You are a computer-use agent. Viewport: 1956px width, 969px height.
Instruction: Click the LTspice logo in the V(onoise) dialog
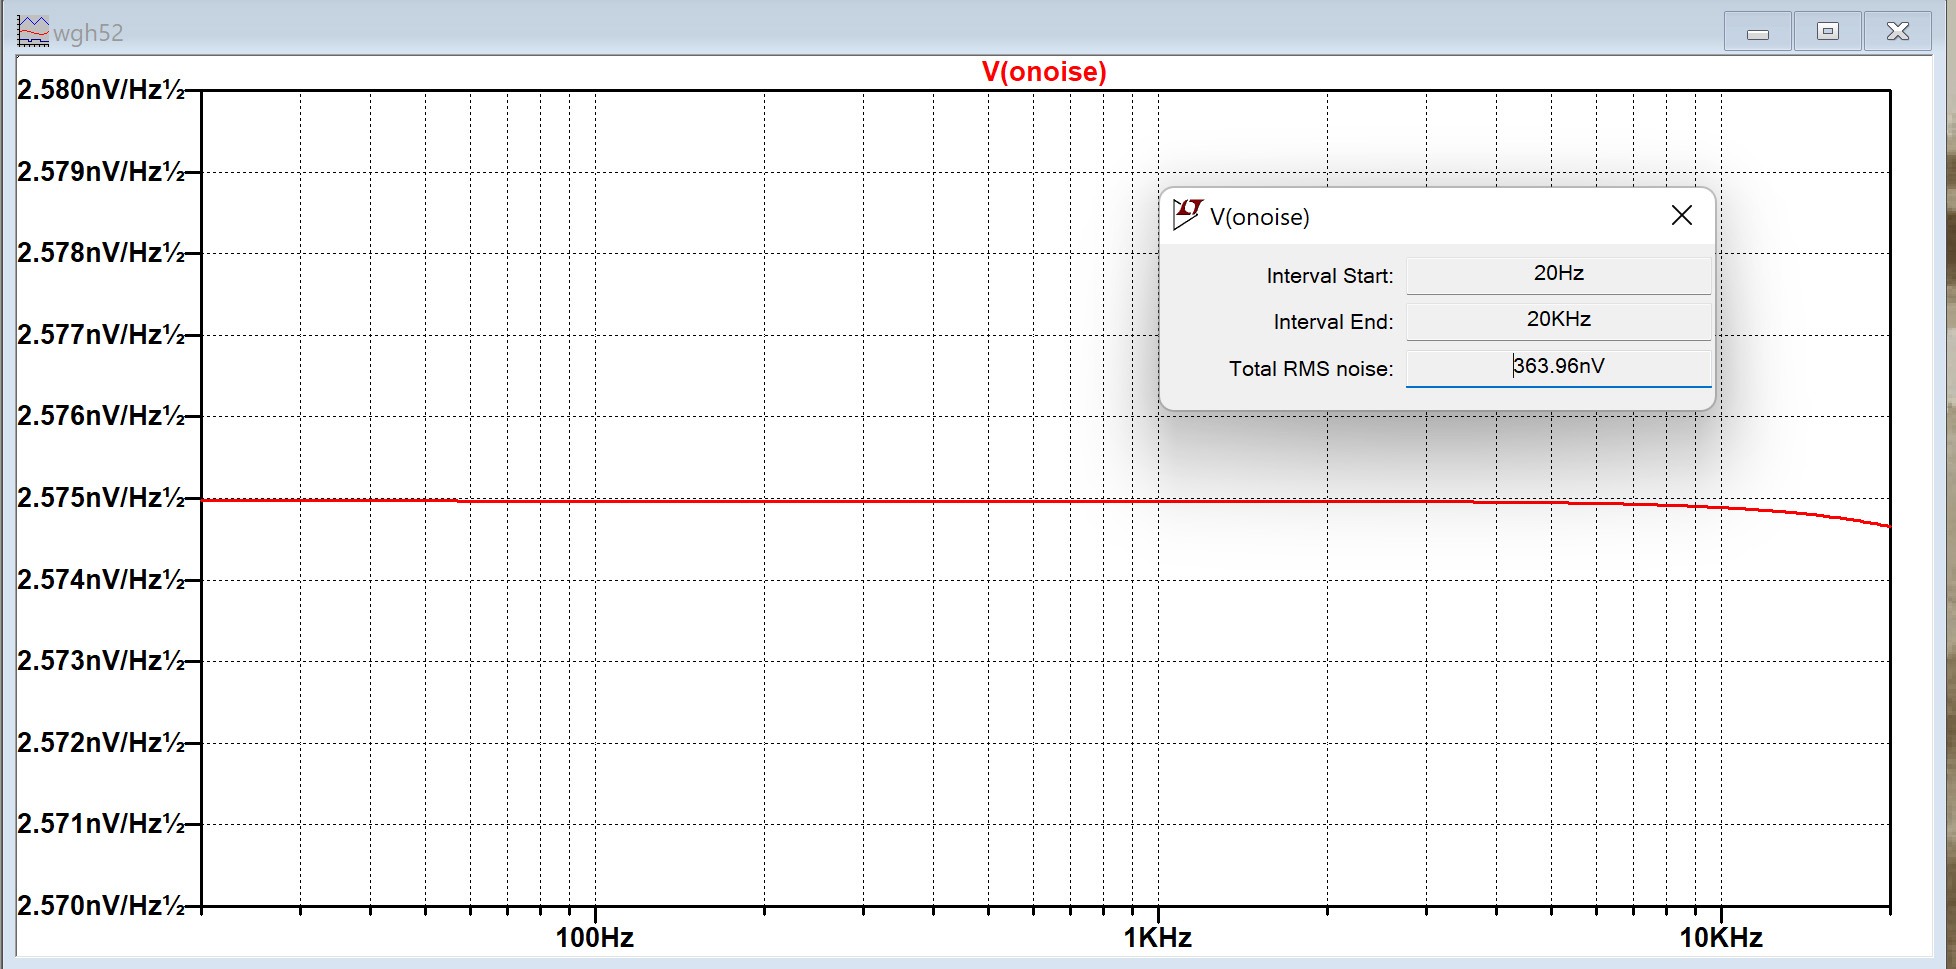(1187, 214)
